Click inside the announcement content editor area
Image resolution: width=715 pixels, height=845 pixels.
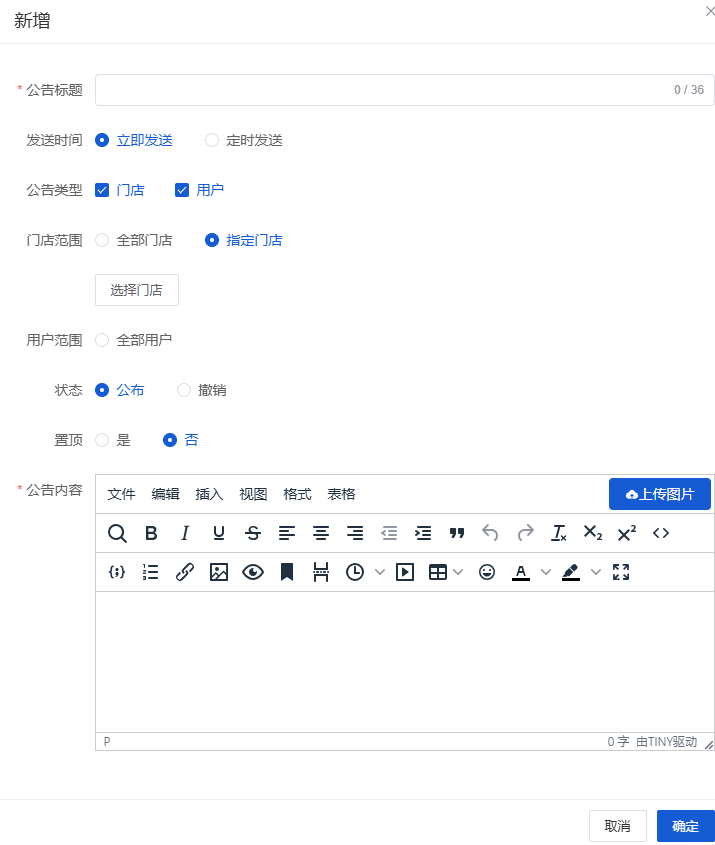(405, 662)
